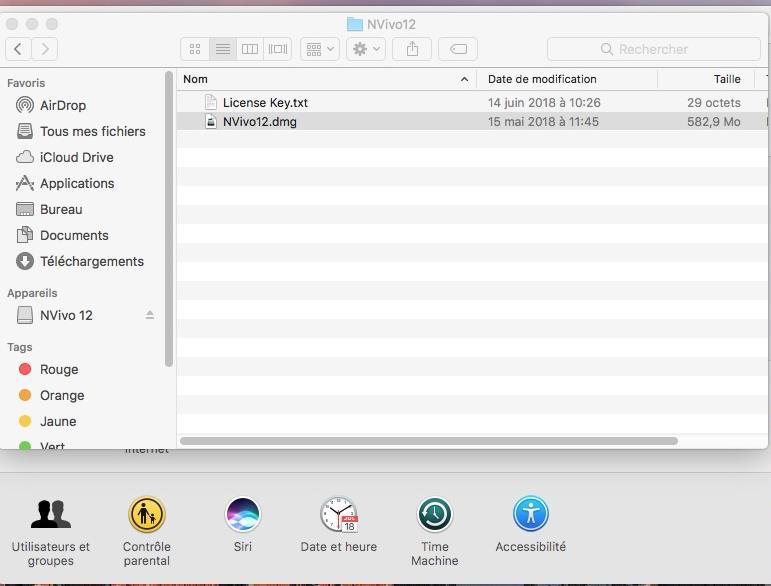The width and height of the screenshot is (771, 586).
Task: Sort by Taille column header
Action: point(726,79)
